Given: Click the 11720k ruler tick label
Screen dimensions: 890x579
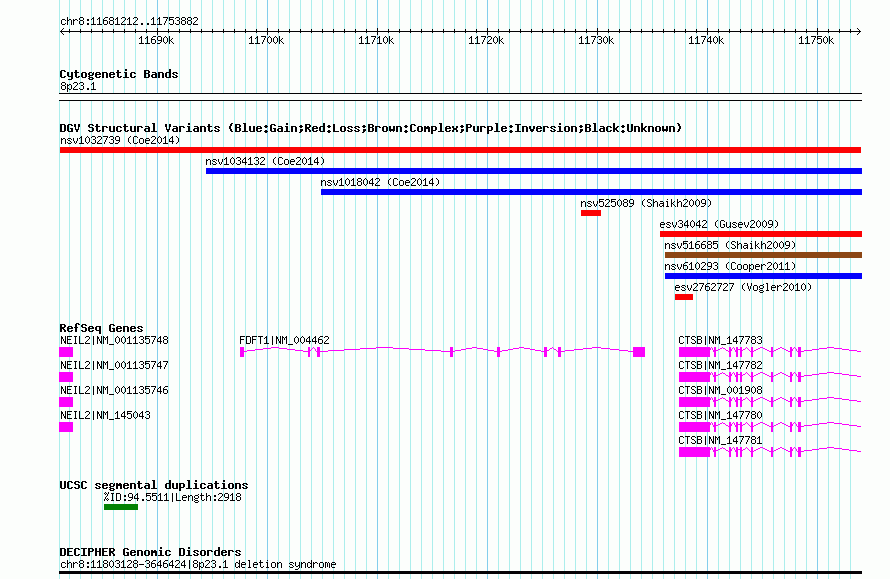Looking at the screenshot, I should (486, 40).
